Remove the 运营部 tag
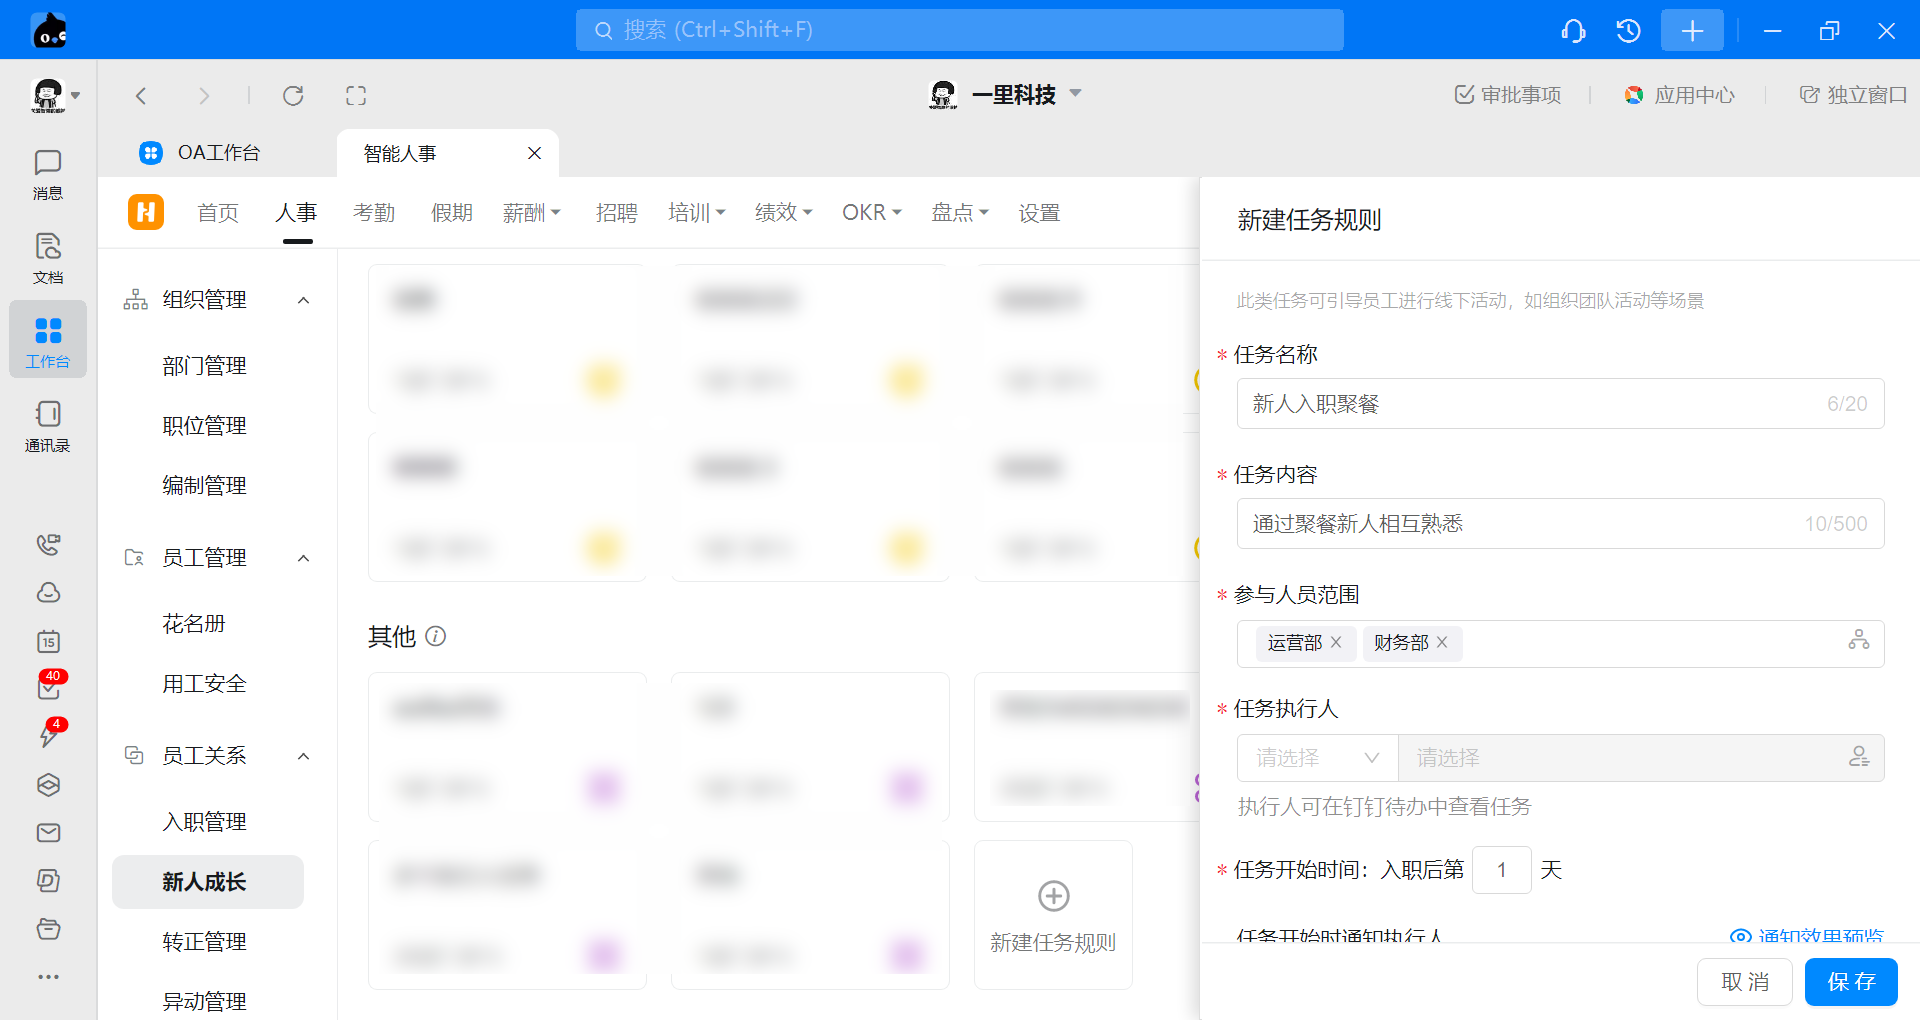 [1336, 642]
